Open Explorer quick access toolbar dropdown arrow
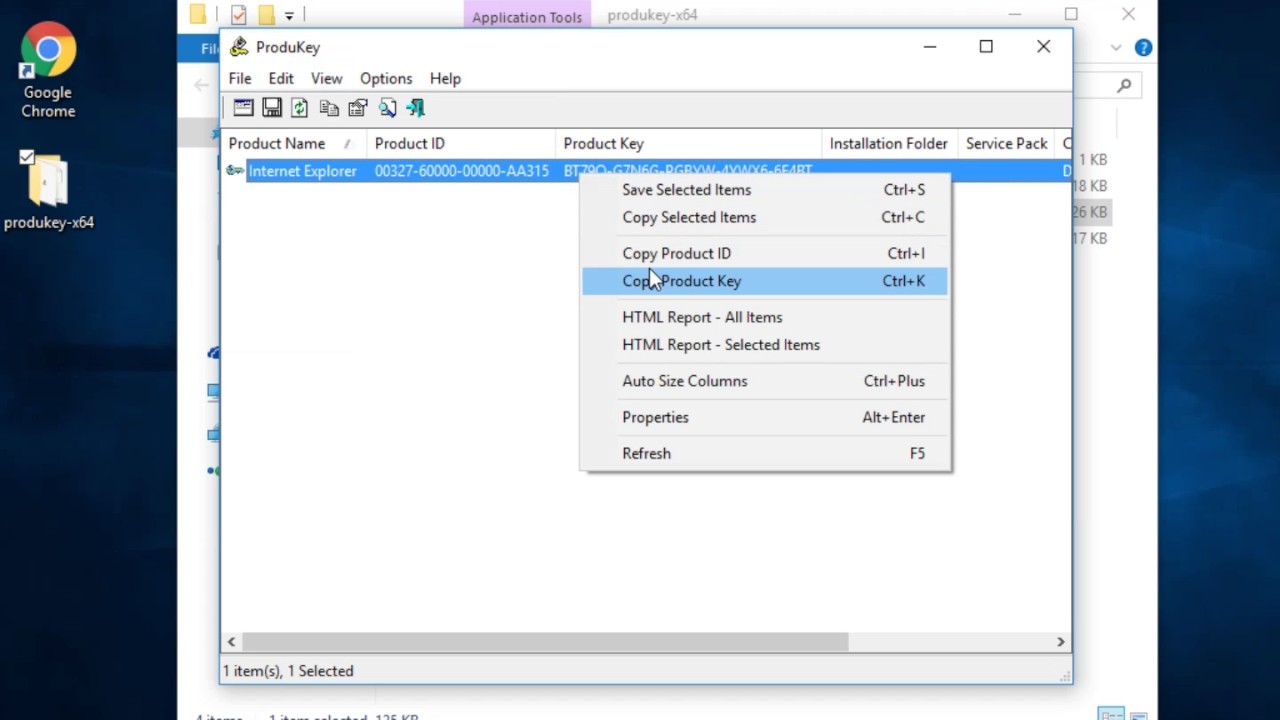 click(x=289, y=15)
